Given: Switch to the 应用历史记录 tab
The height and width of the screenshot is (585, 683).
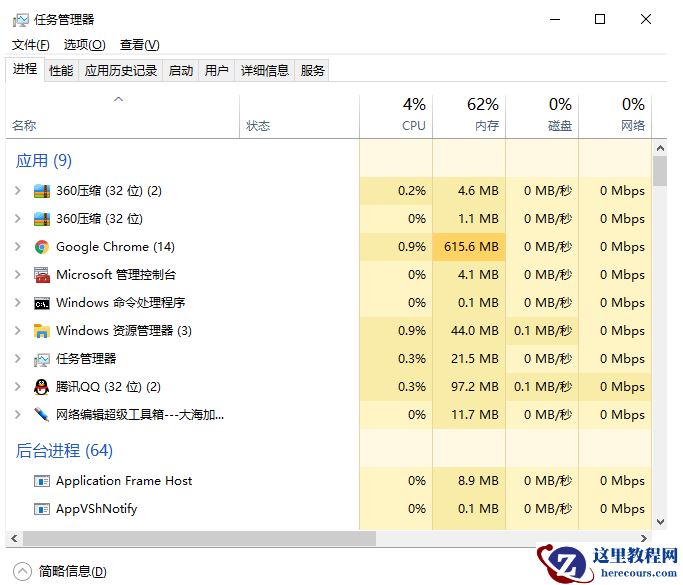Looking at the screenshot, I should pos(121,71).
